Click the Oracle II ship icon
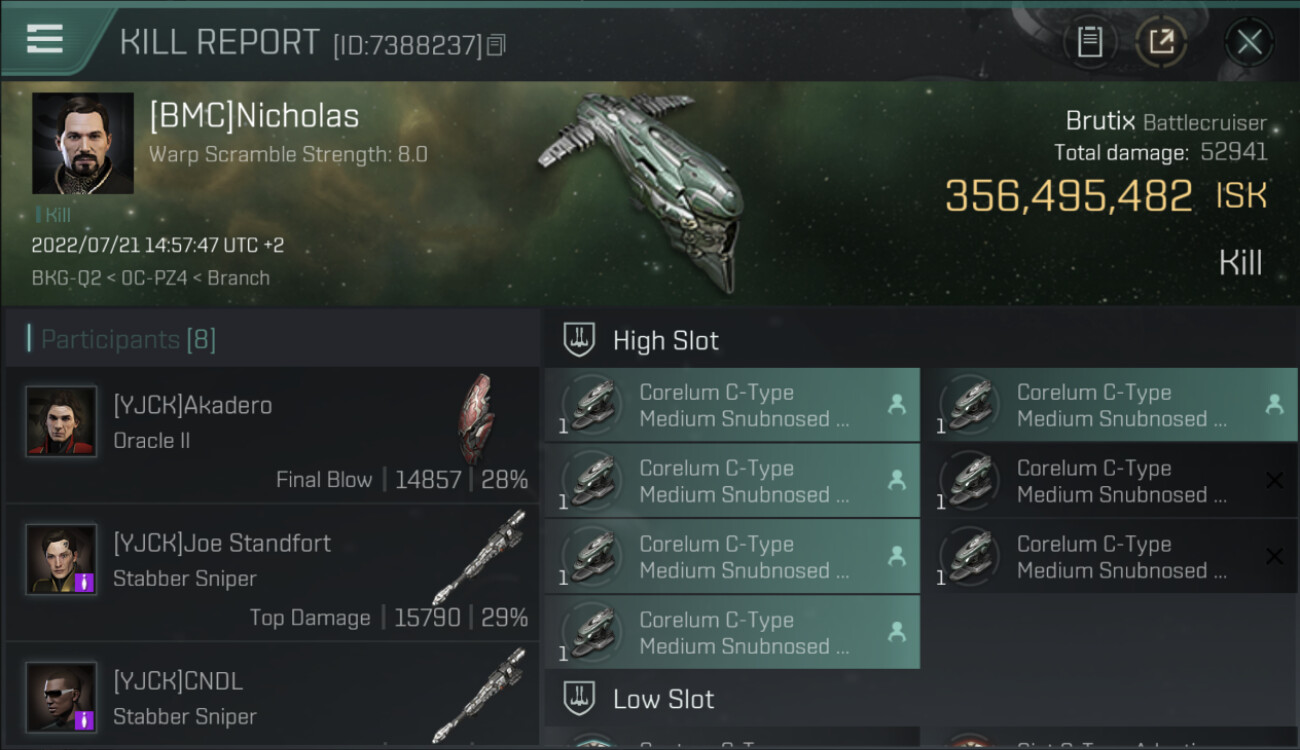 click(x=476, y=420)
